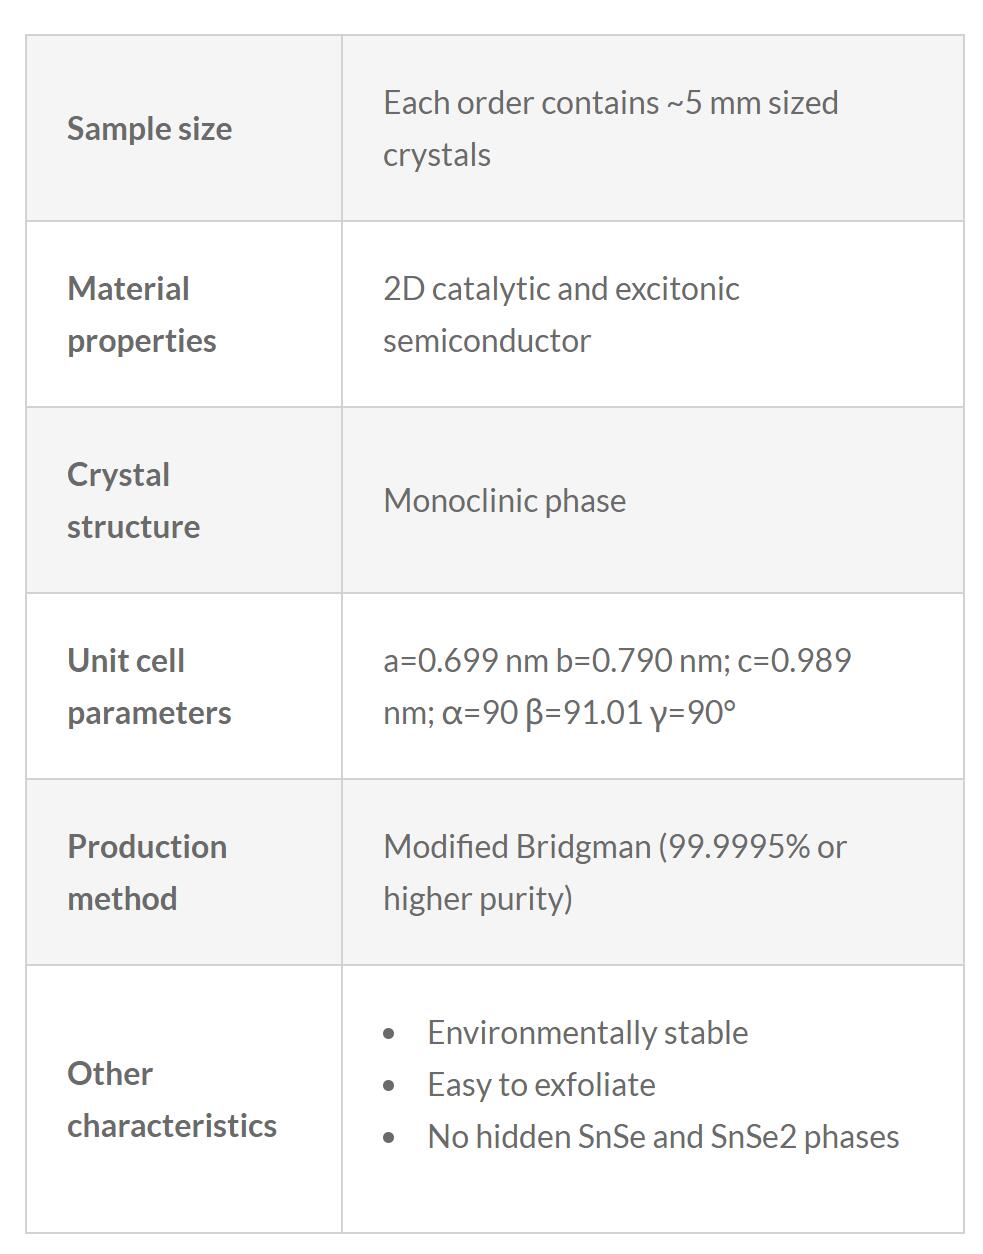Click the 'higher purity)' text line
The image size is (983, 1254).
[478, 898]
